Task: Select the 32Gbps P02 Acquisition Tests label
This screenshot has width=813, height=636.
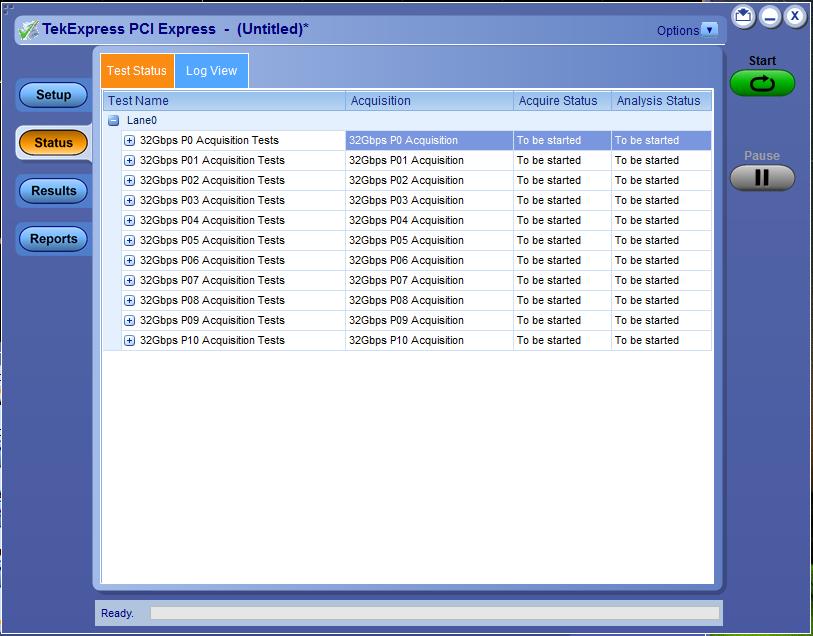Action: pos(212,180)
